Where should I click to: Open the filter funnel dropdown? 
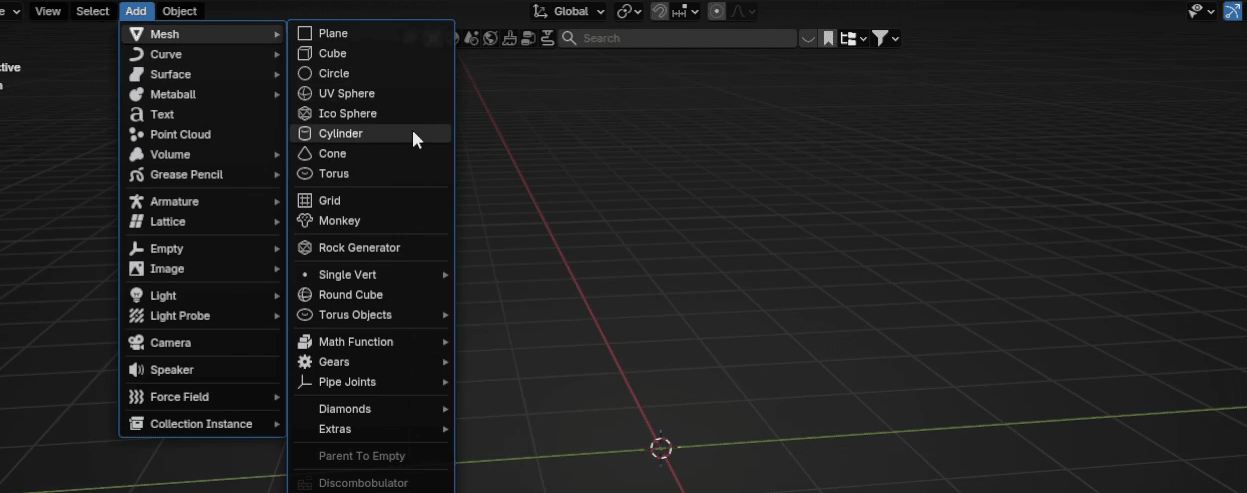pyautogui.click(x=885, y=38)
